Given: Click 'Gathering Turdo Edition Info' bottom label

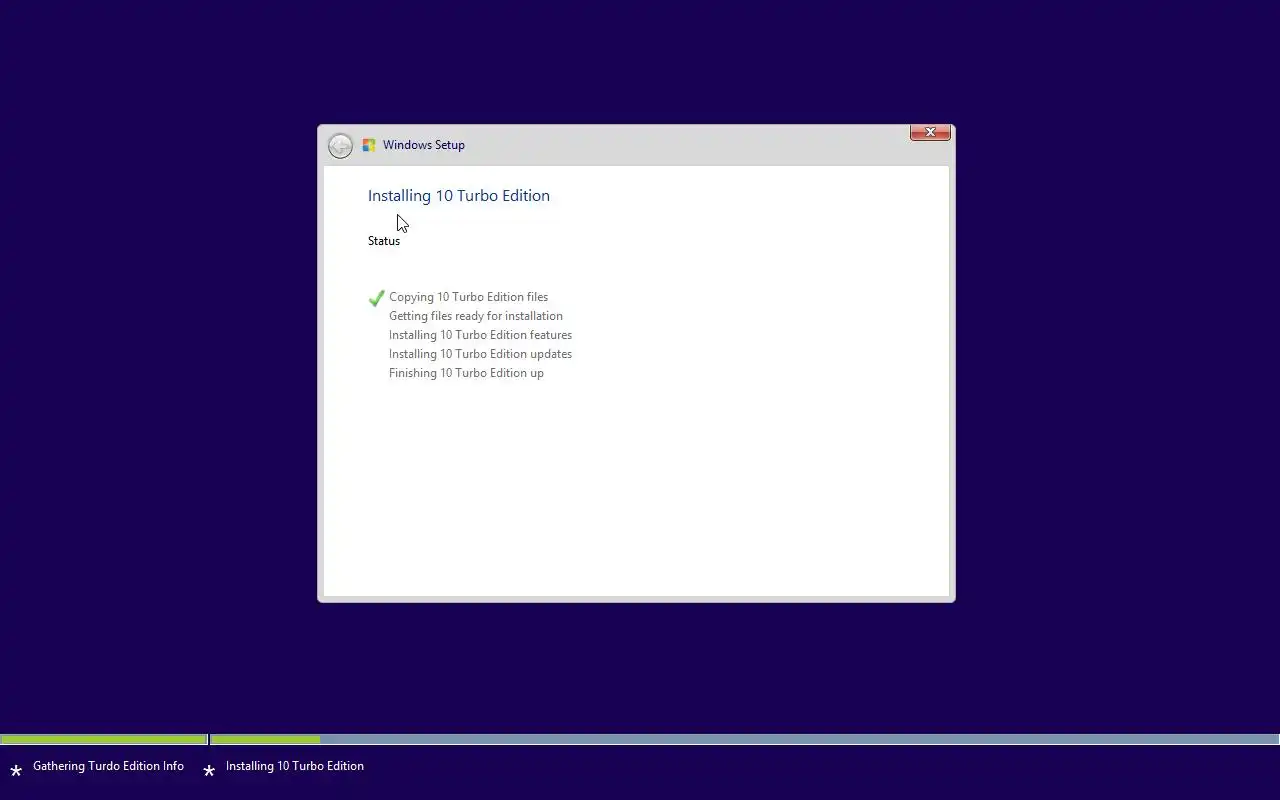Looking at the screenshot, I should [x=108, y=766].
